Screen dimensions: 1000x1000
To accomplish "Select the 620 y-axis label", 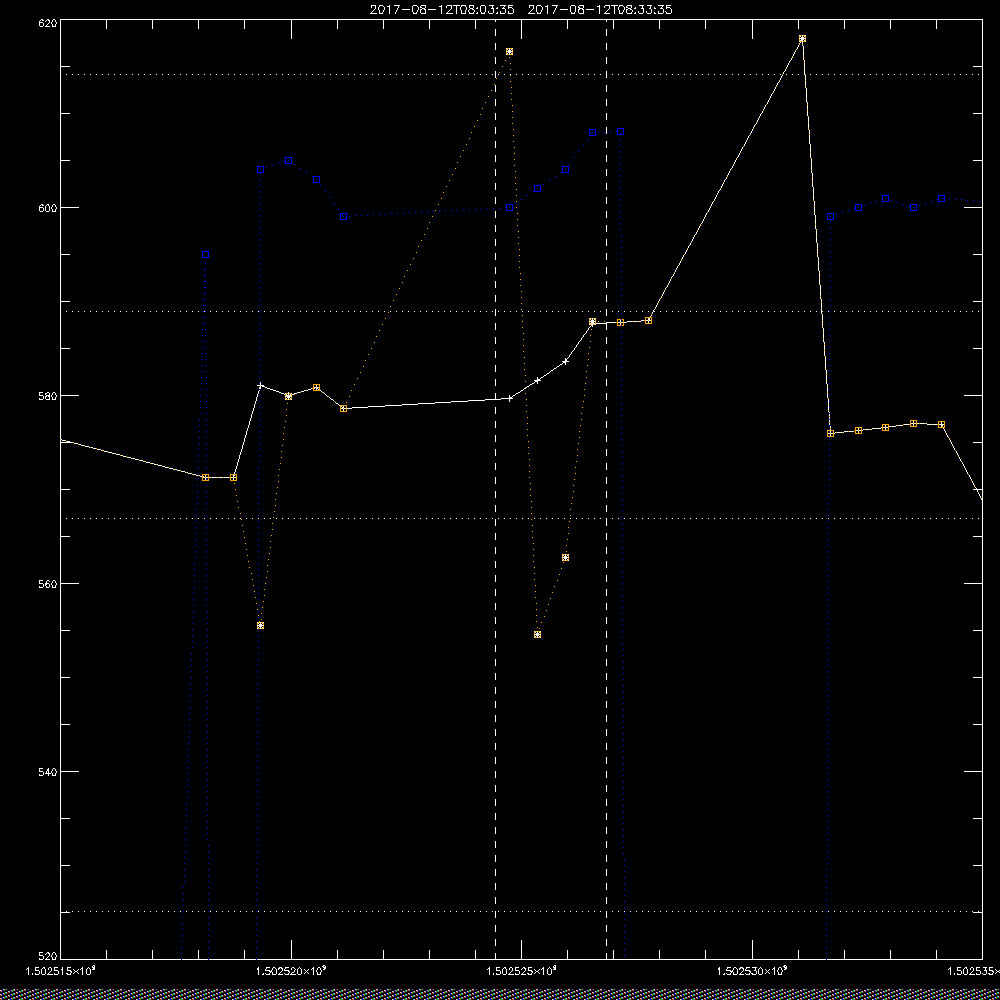I will point(48,22).
